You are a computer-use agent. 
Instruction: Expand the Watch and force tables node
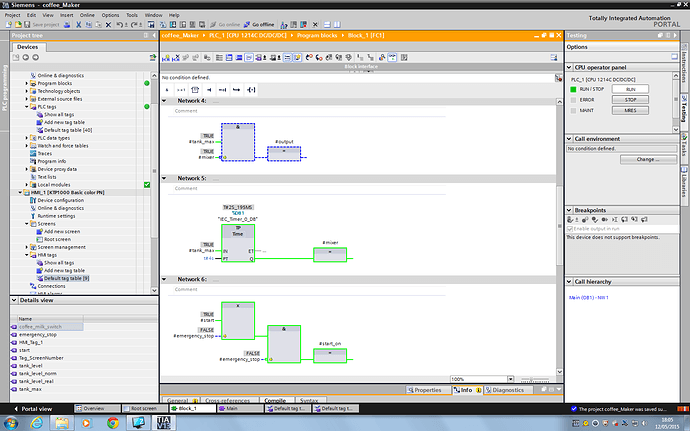coord(26,146)
